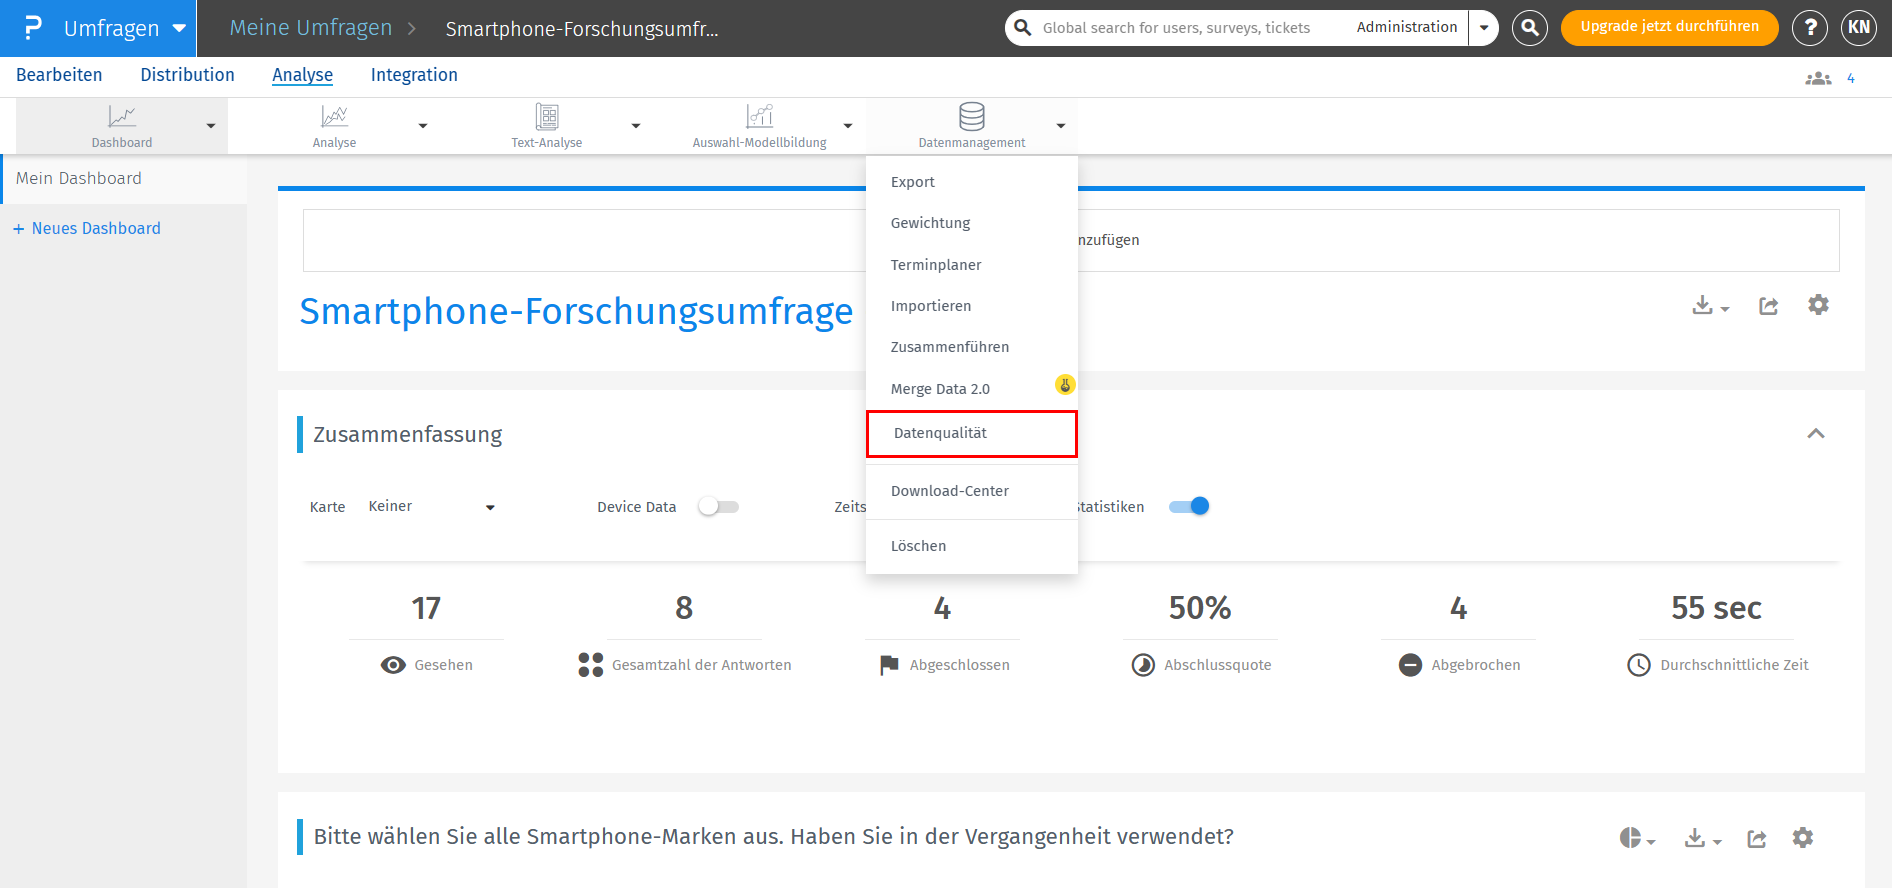Open the Administration search scope dropdown
Viewport: 1892px width, 888px height.
pos(1484,28)
